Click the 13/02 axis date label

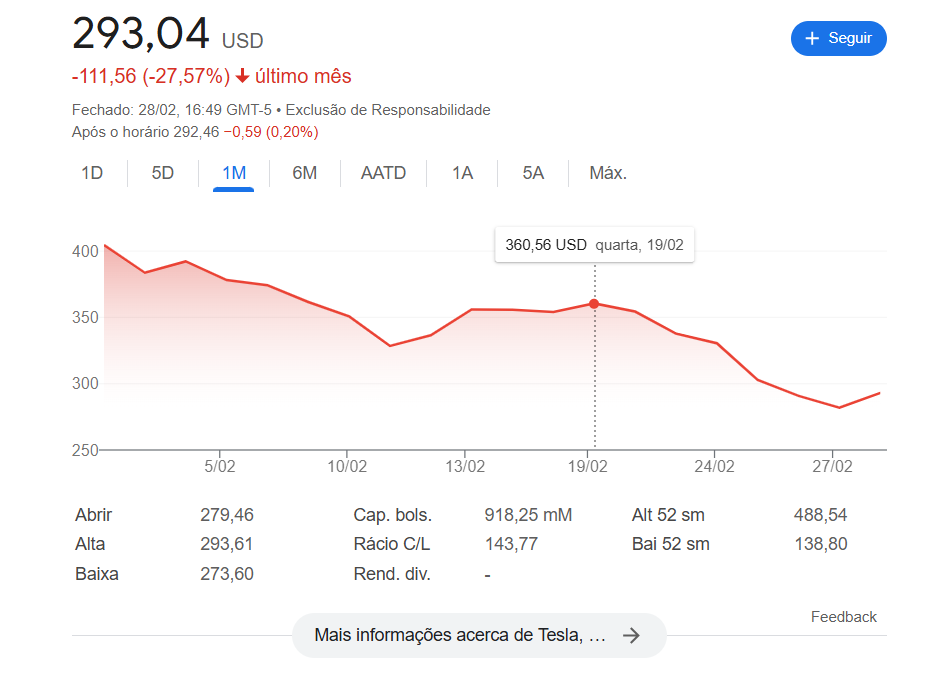pyautogui.click(x=465, y=466)
